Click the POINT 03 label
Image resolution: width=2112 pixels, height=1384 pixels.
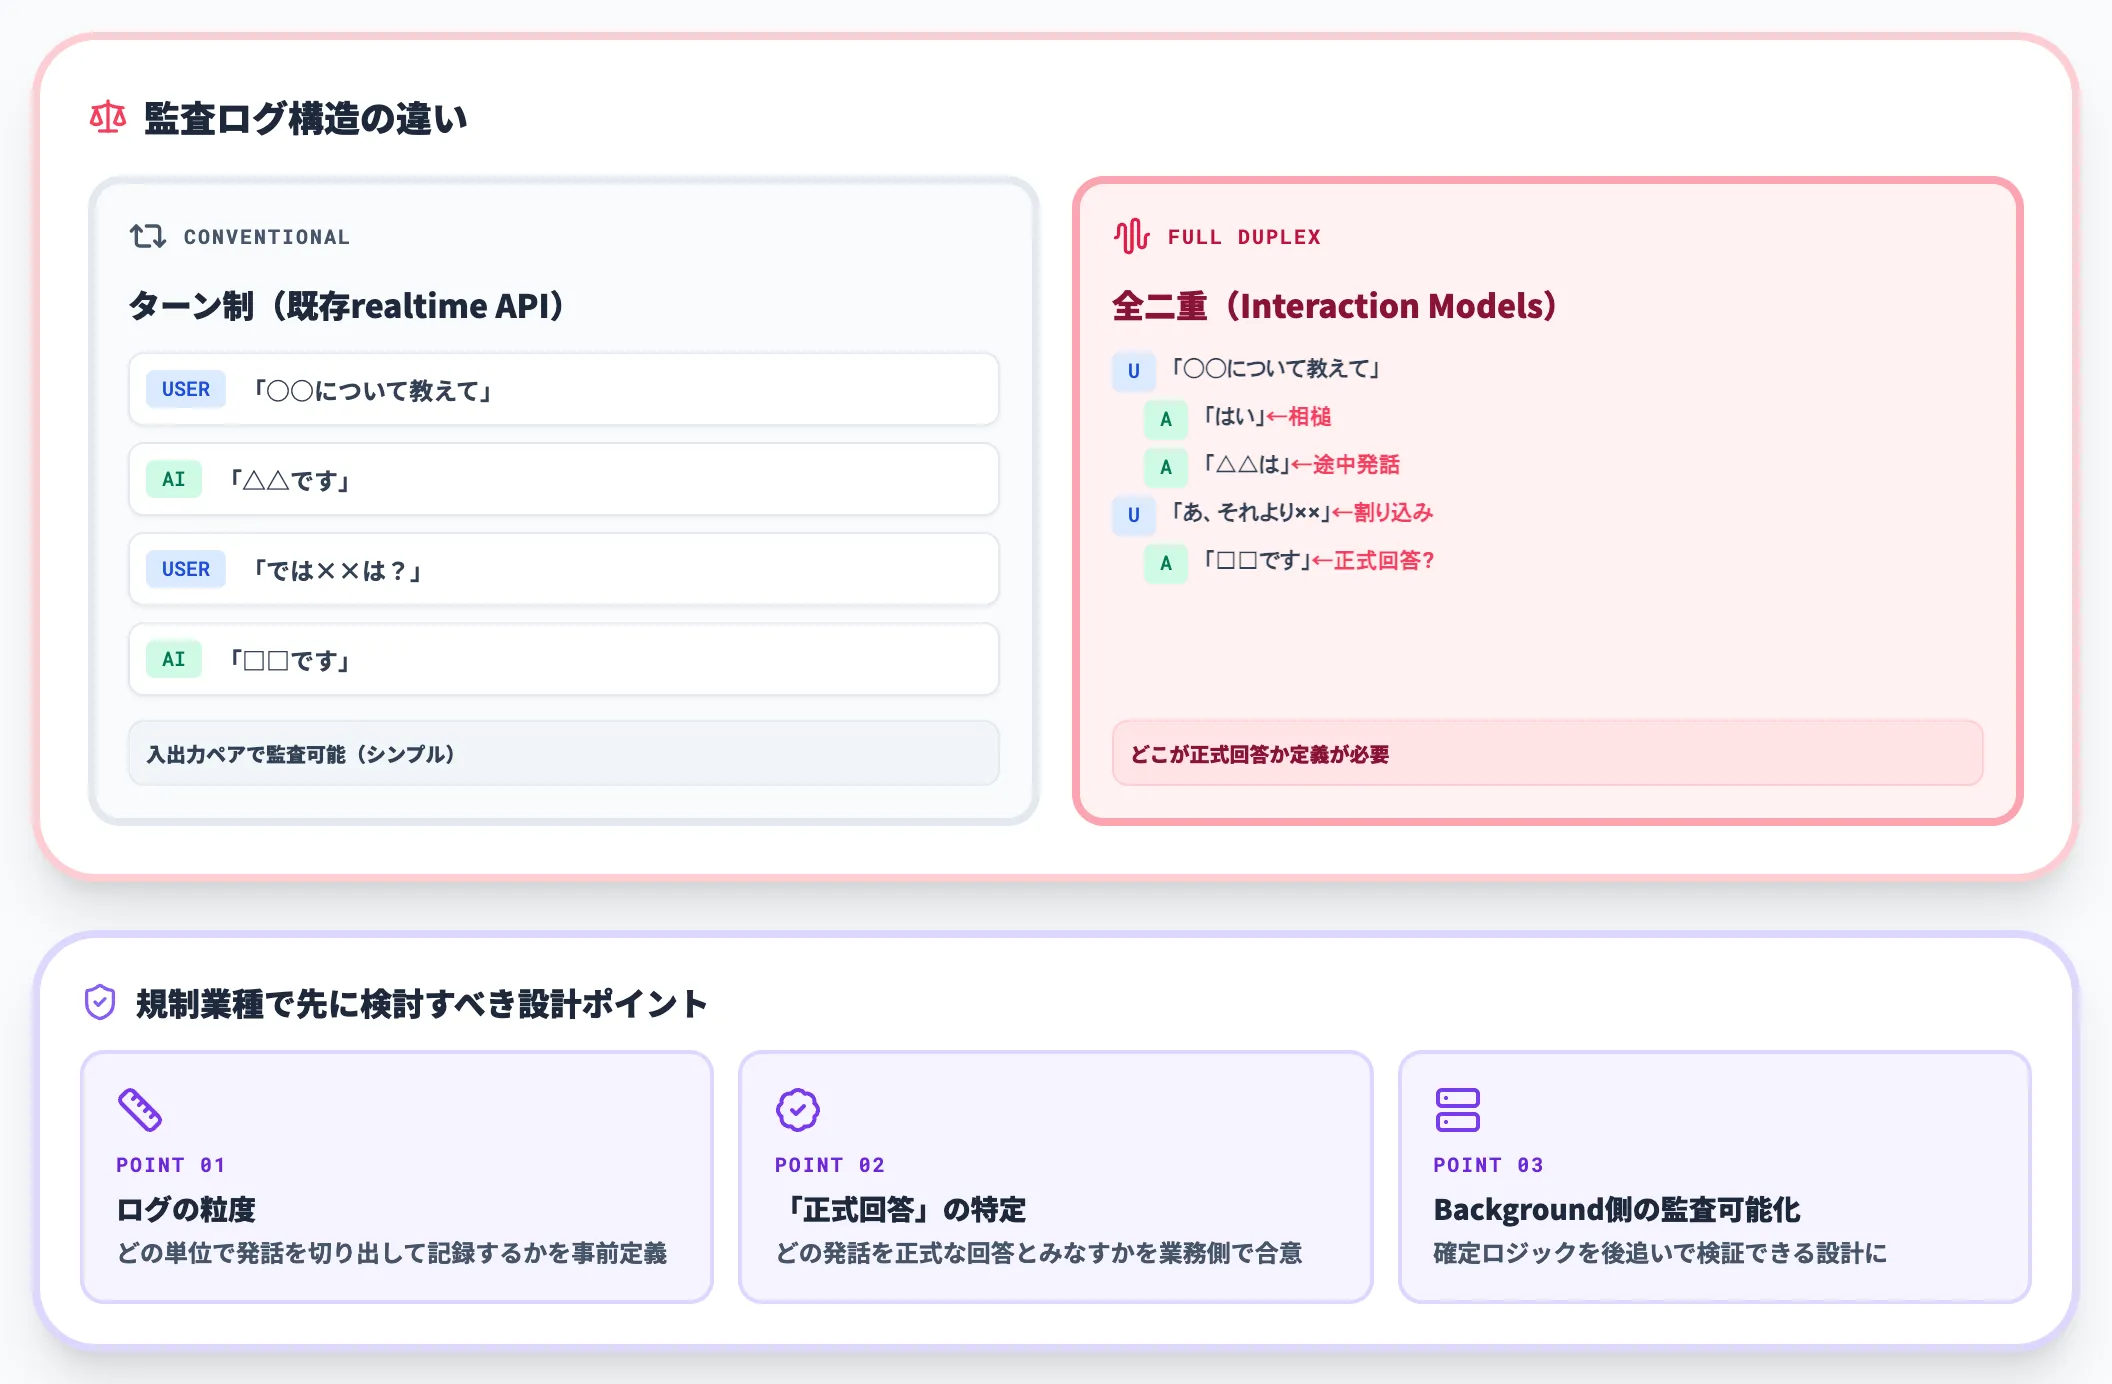click(x=1489, y=1165)
